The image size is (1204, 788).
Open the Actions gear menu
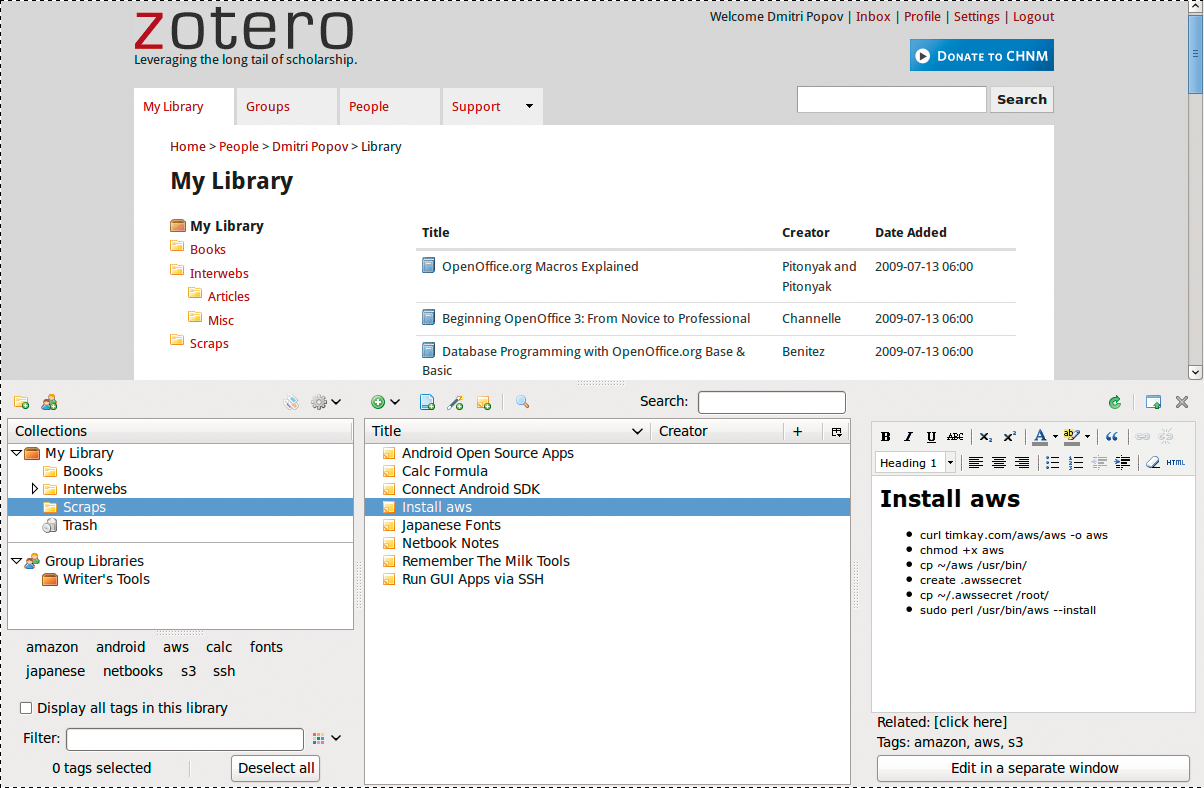pyautogui.click(x=325, y=402)
